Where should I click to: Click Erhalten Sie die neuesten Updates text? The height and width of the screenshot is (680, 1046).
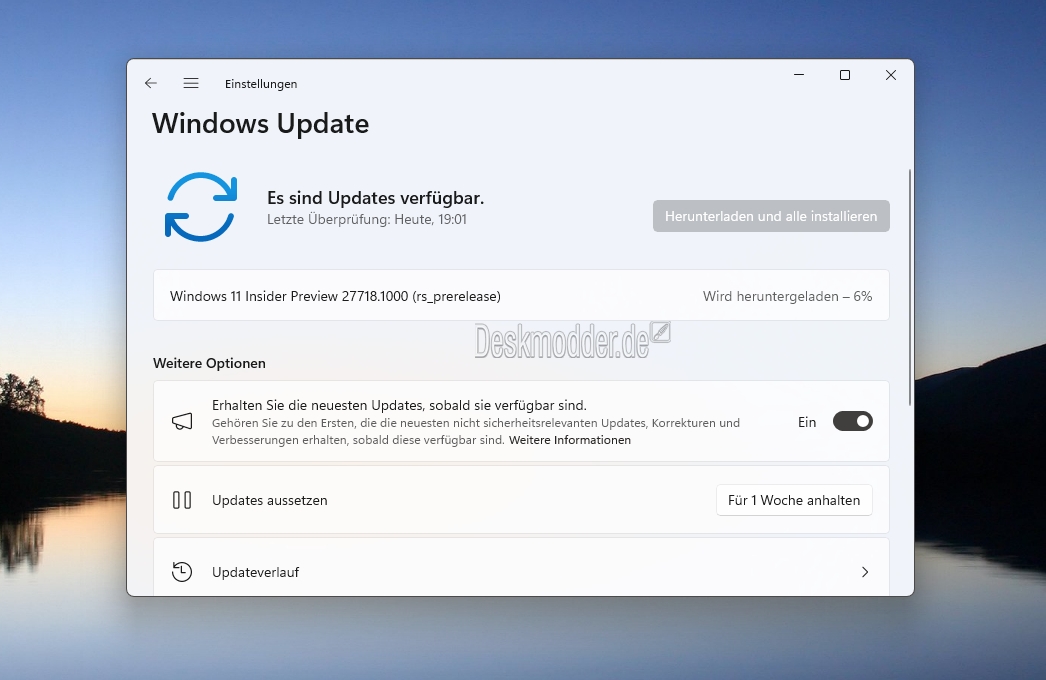coord(400,405)
